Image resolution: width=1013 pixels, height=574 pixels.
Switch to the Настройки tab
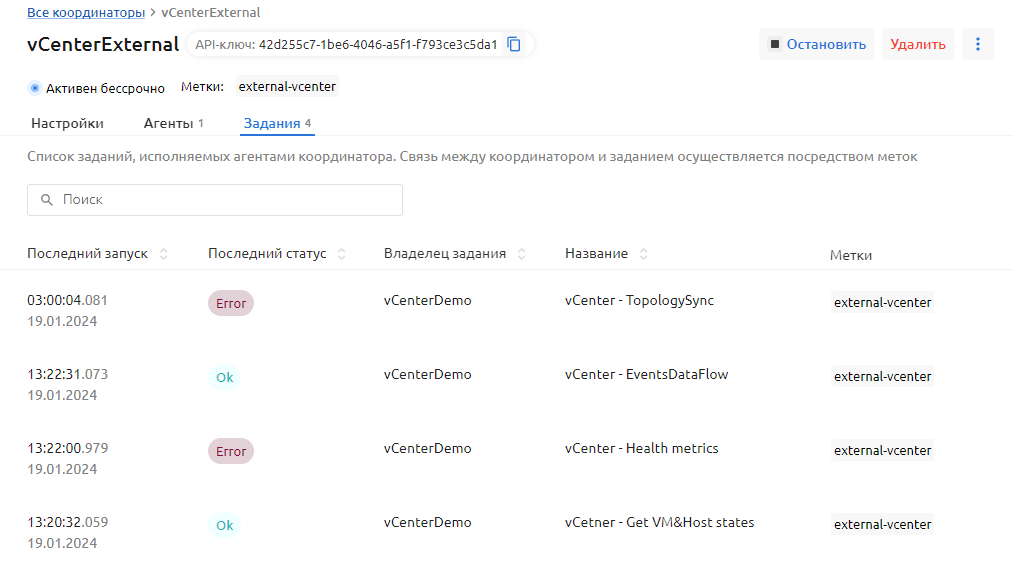tap(67, 124)
